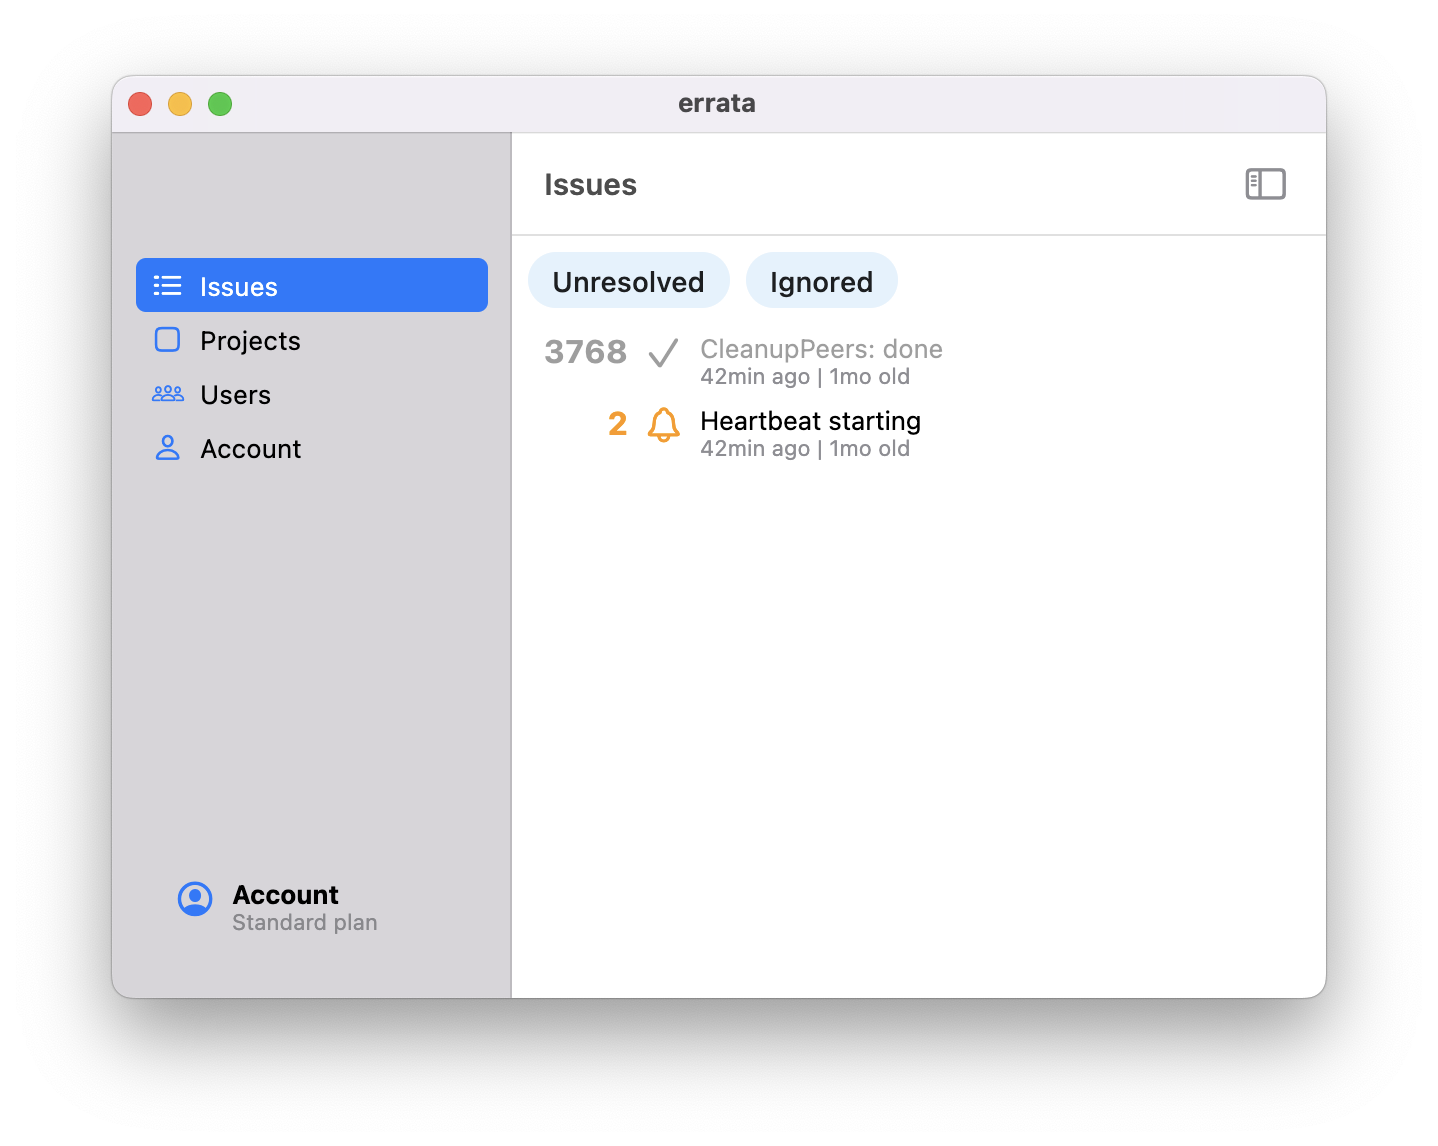Open the CleanupPeers: done issue
Viewport: 1438px width, 1146px height.
point(821,349)
